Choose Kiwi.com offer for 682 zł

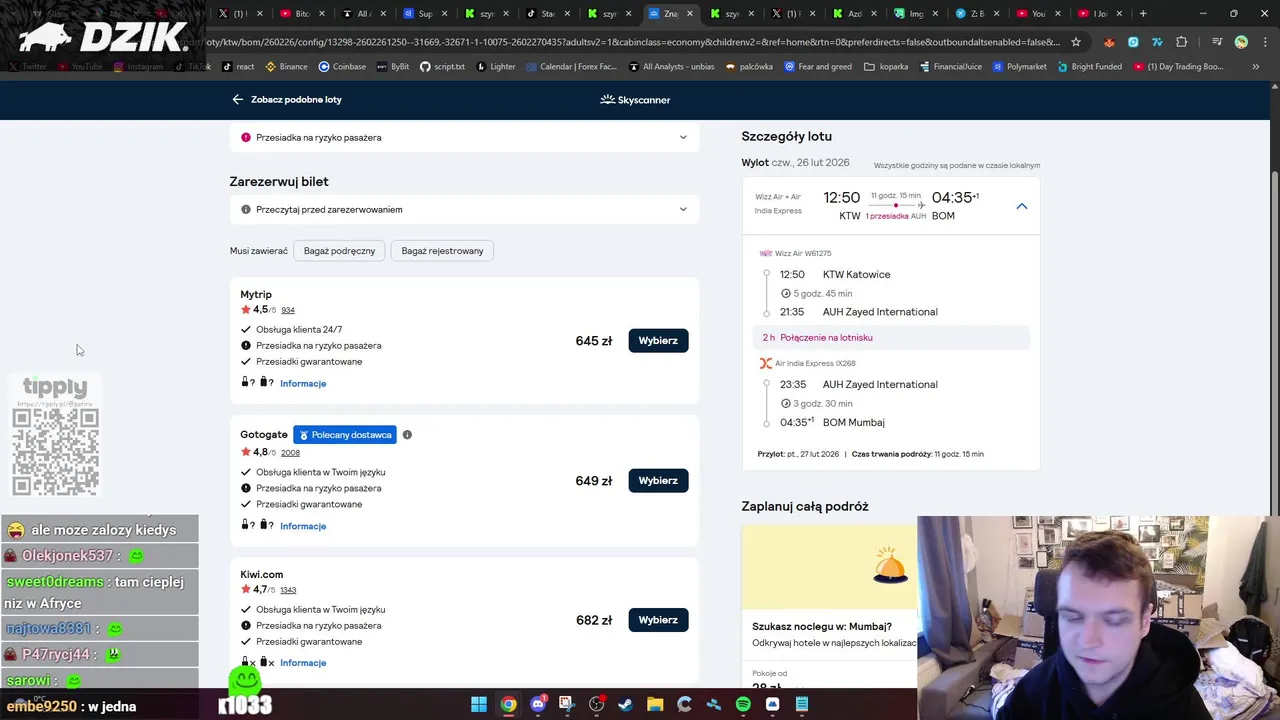point(658,620)
